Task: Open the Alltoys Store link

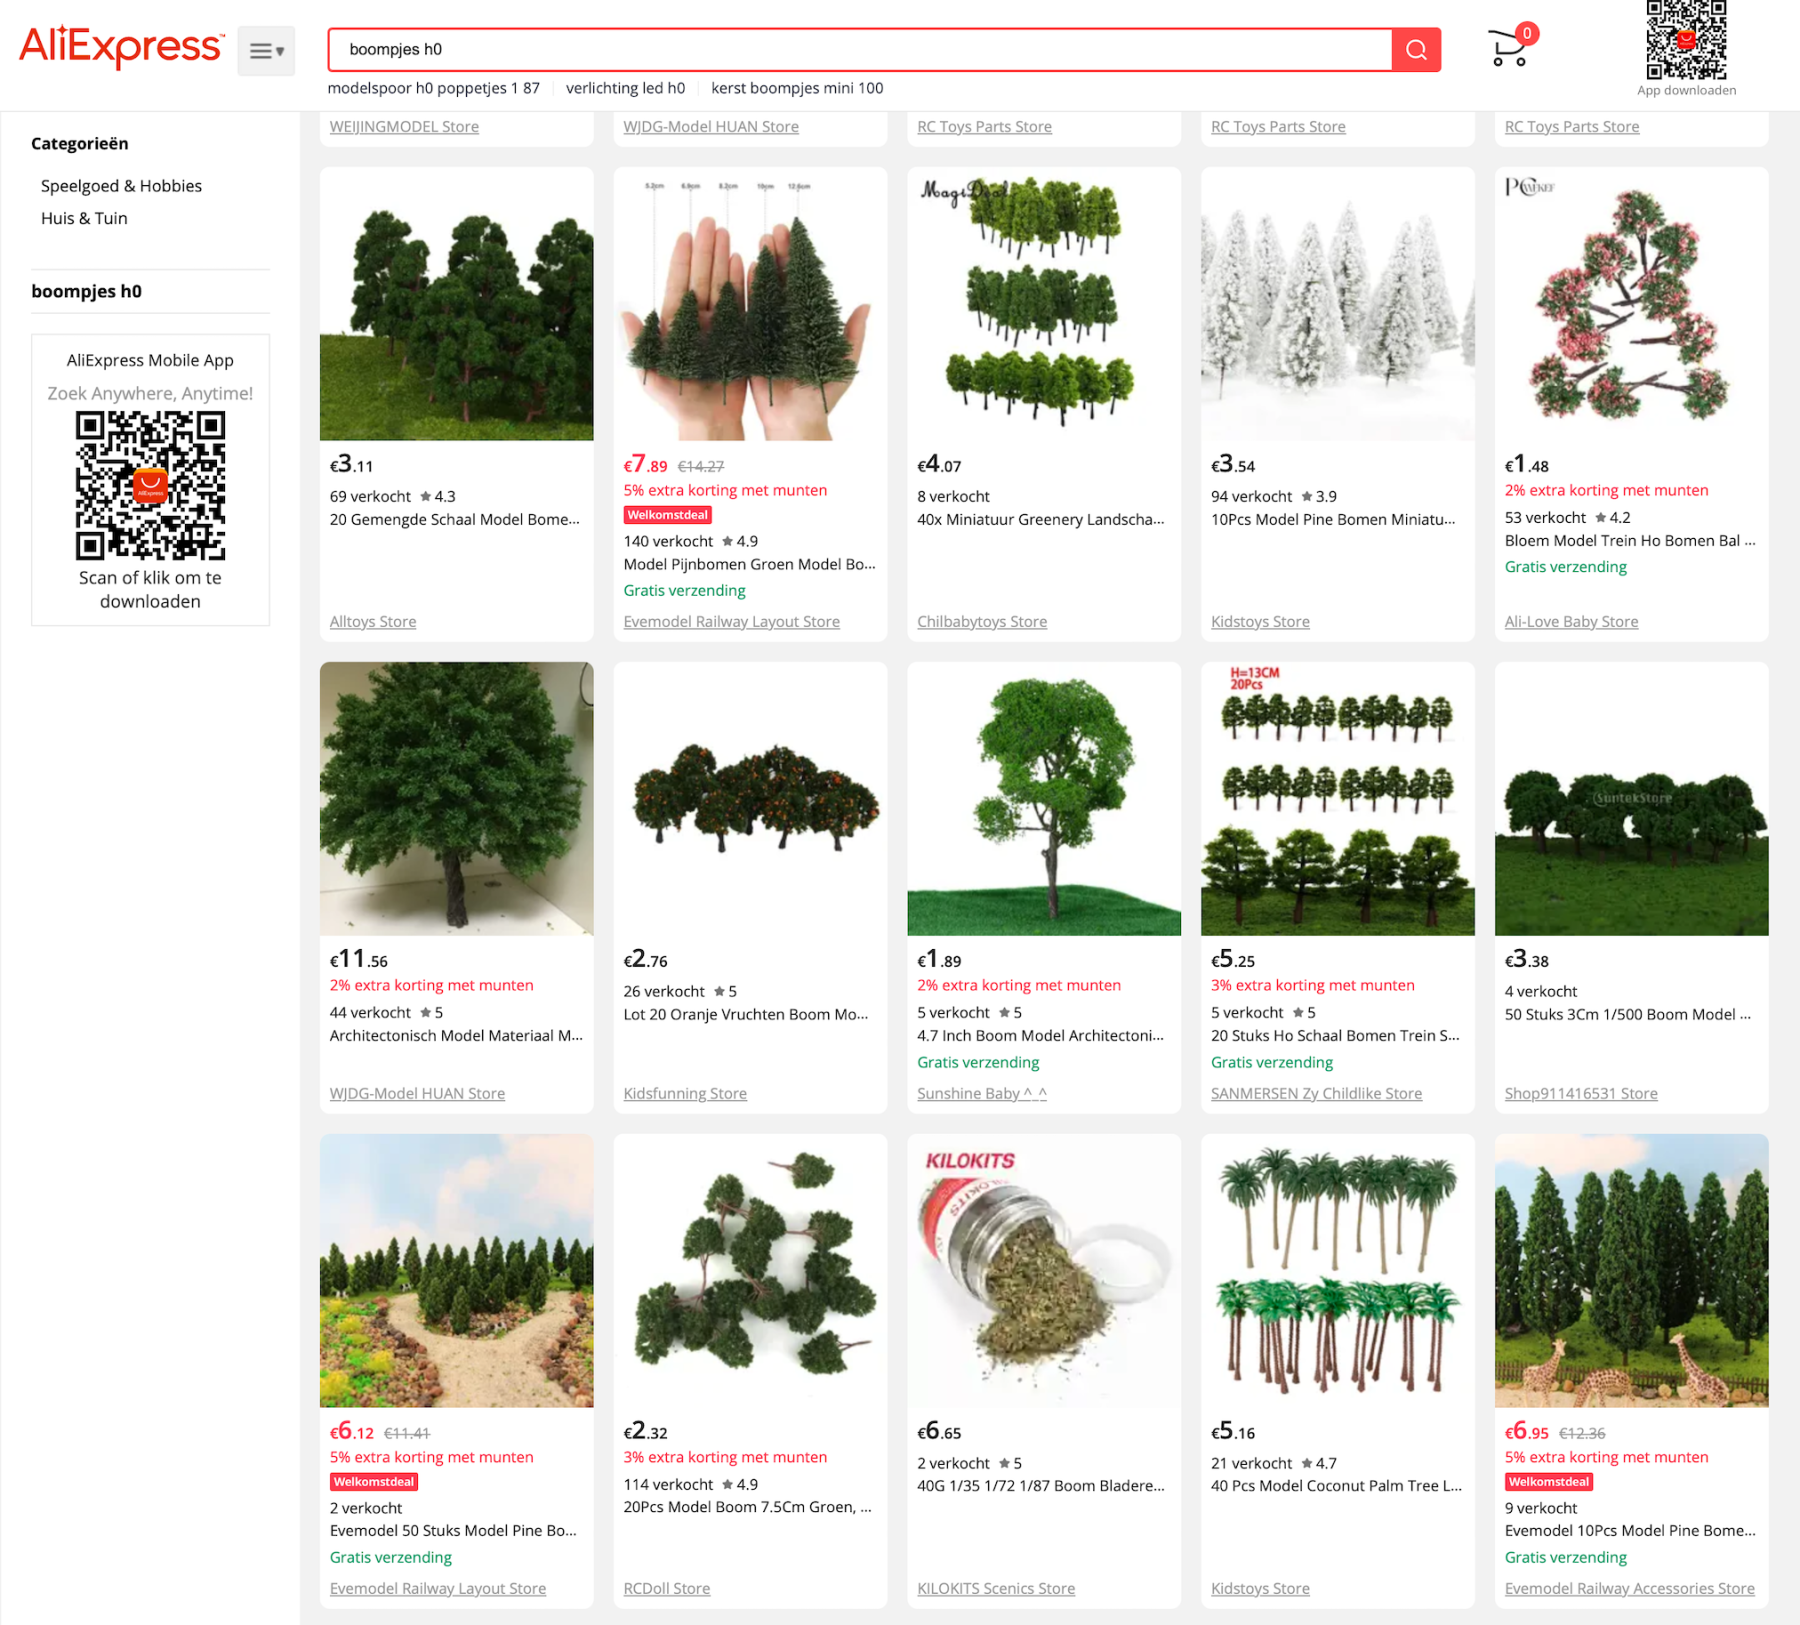Action: (x=373, y=622)
